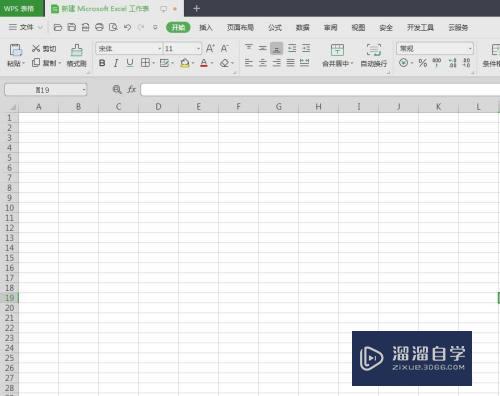Viewport: 500px width, 396px height.
Task: Switch to the View tab
Action: (358, 27)
